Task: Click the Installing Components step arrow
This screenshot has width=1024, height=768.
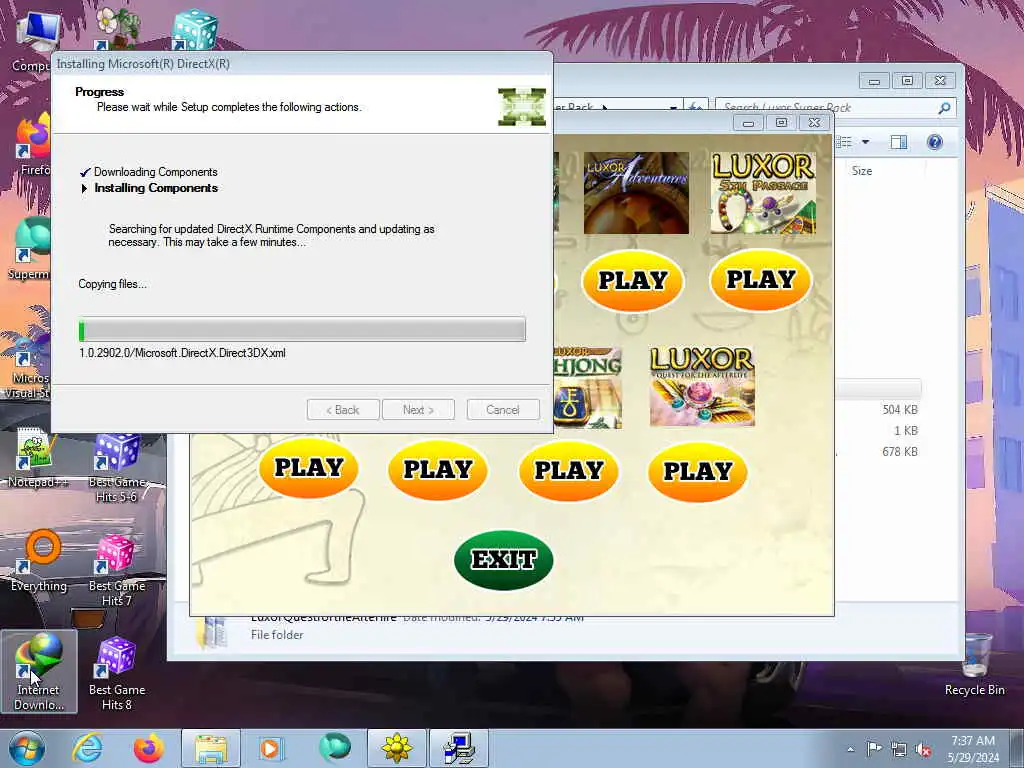Action: click(x=84, y=188)
